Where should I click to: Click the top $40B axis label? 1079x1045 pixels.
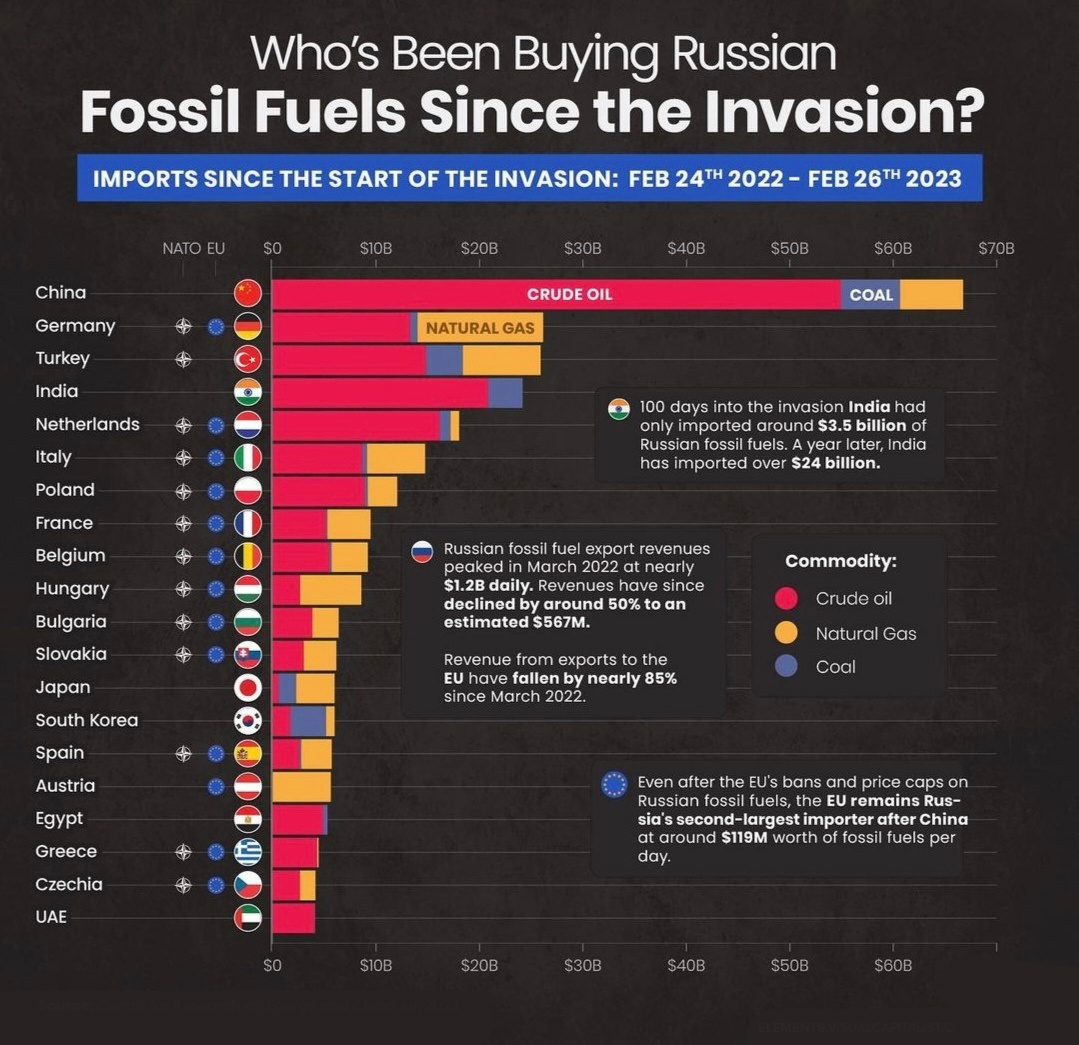click(686, 248)
